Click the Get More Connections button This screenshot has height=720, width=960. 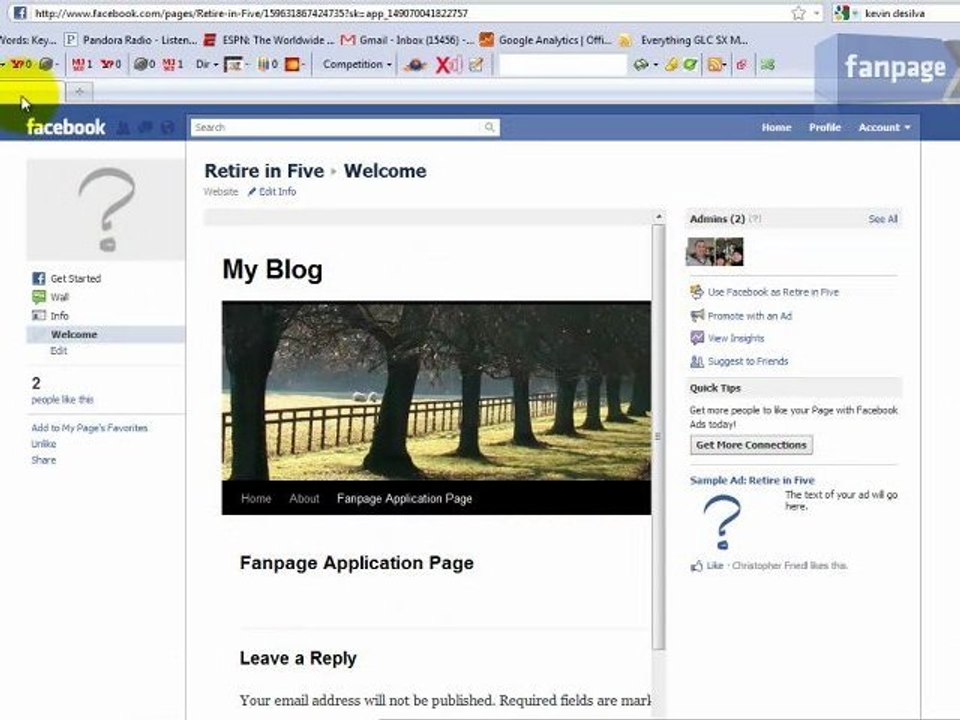point(751,445)
